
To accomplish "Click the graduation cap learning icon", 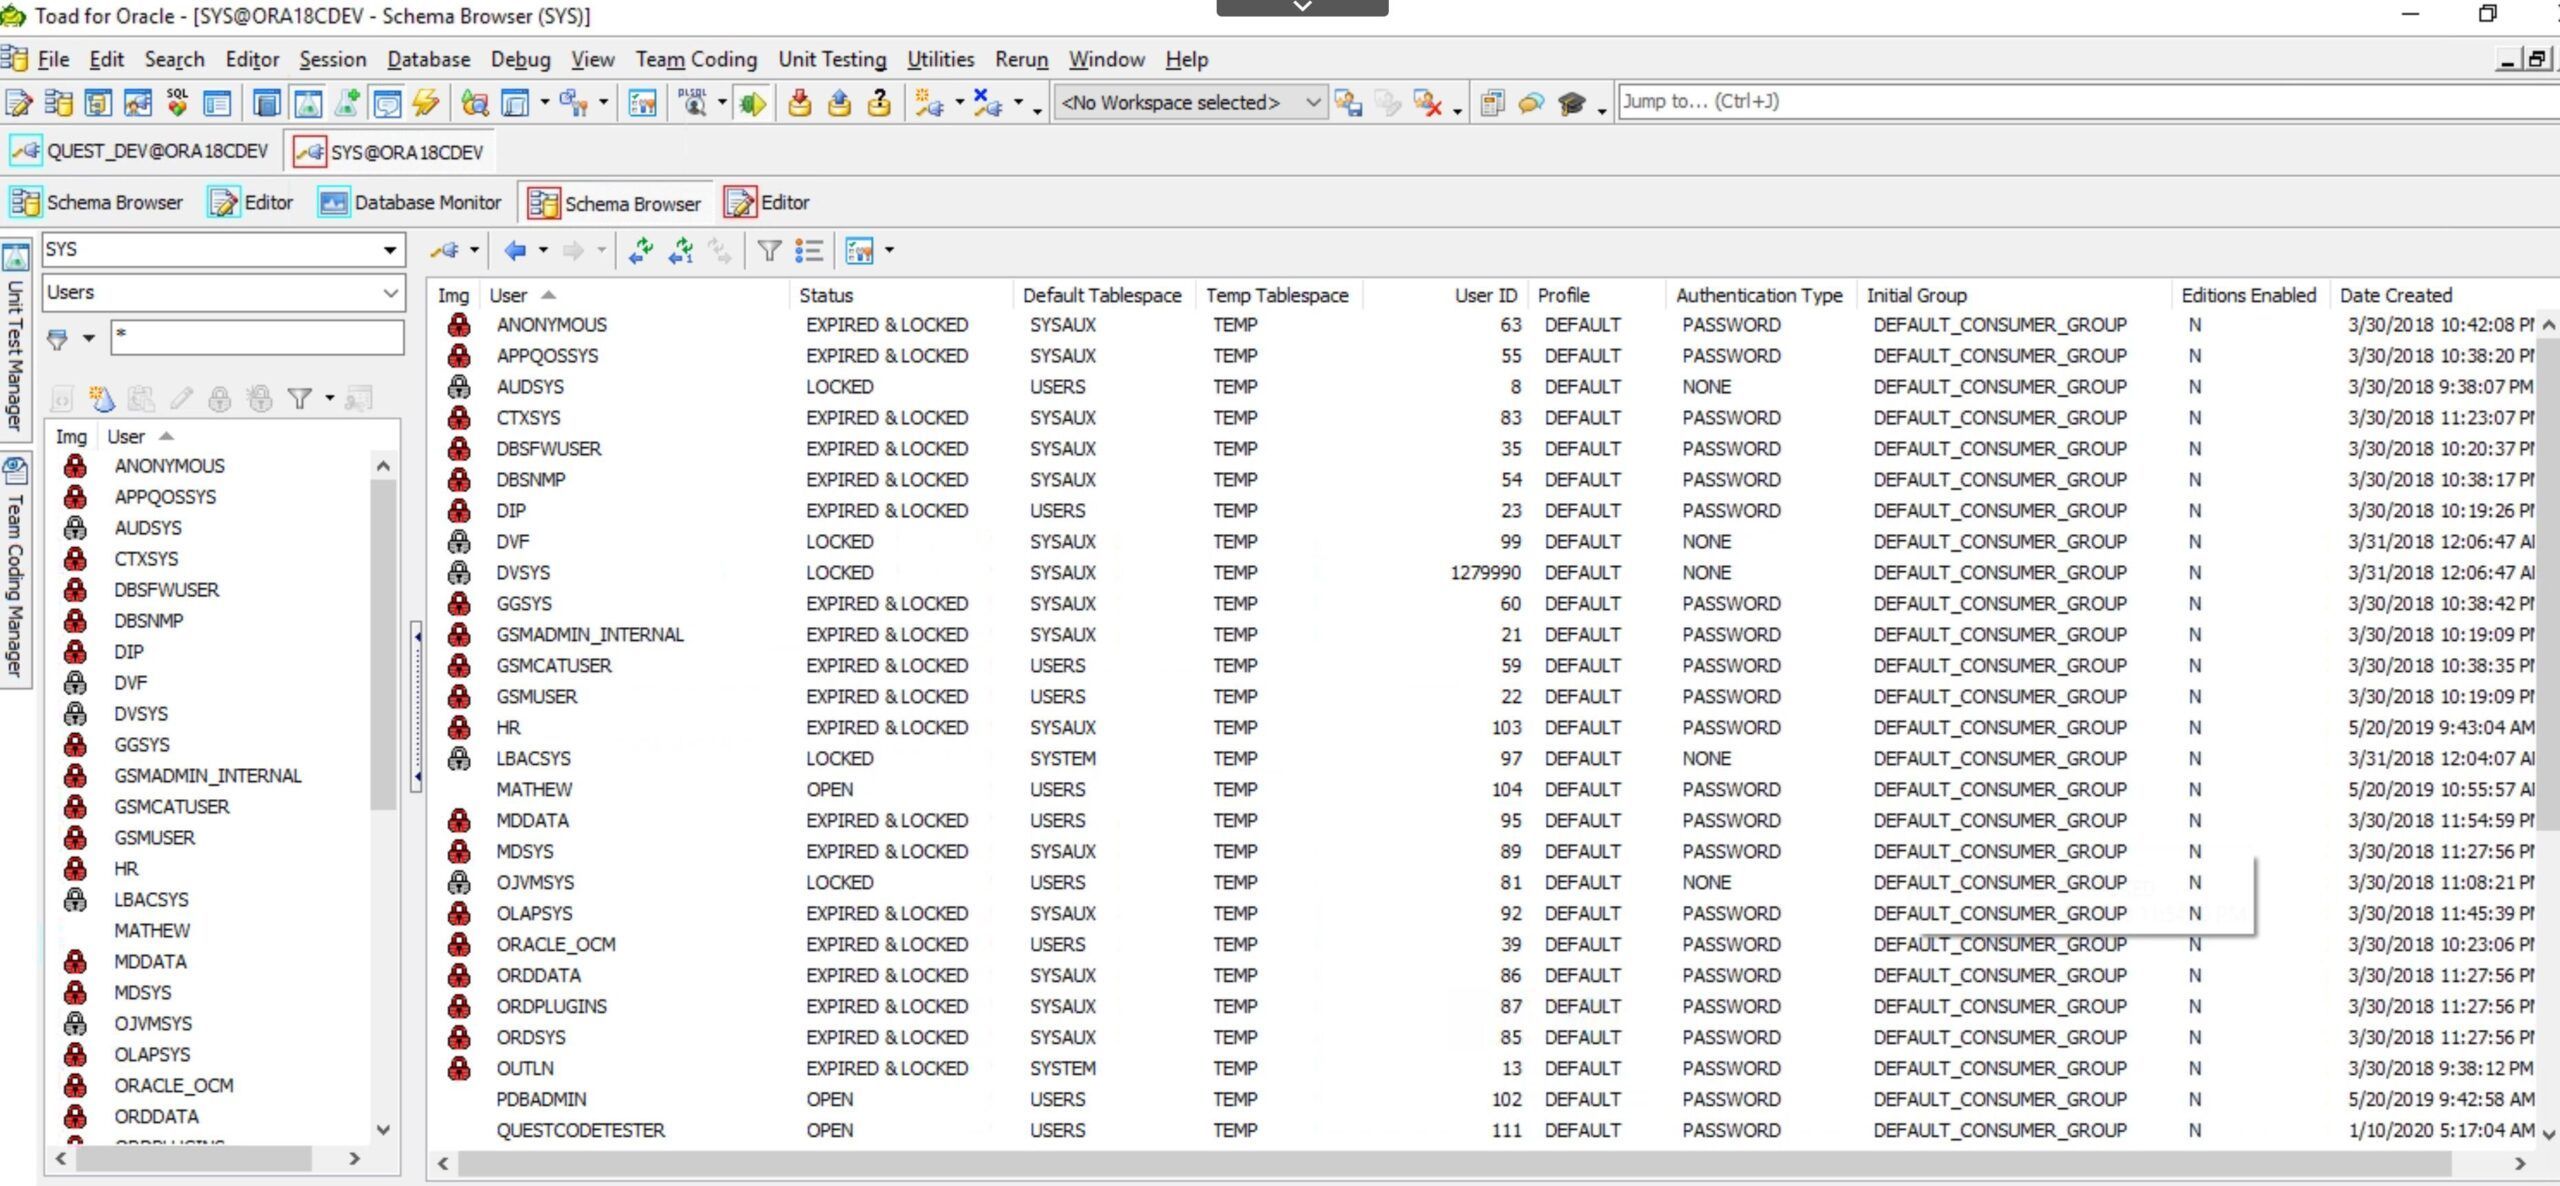I will (1571, 103).
